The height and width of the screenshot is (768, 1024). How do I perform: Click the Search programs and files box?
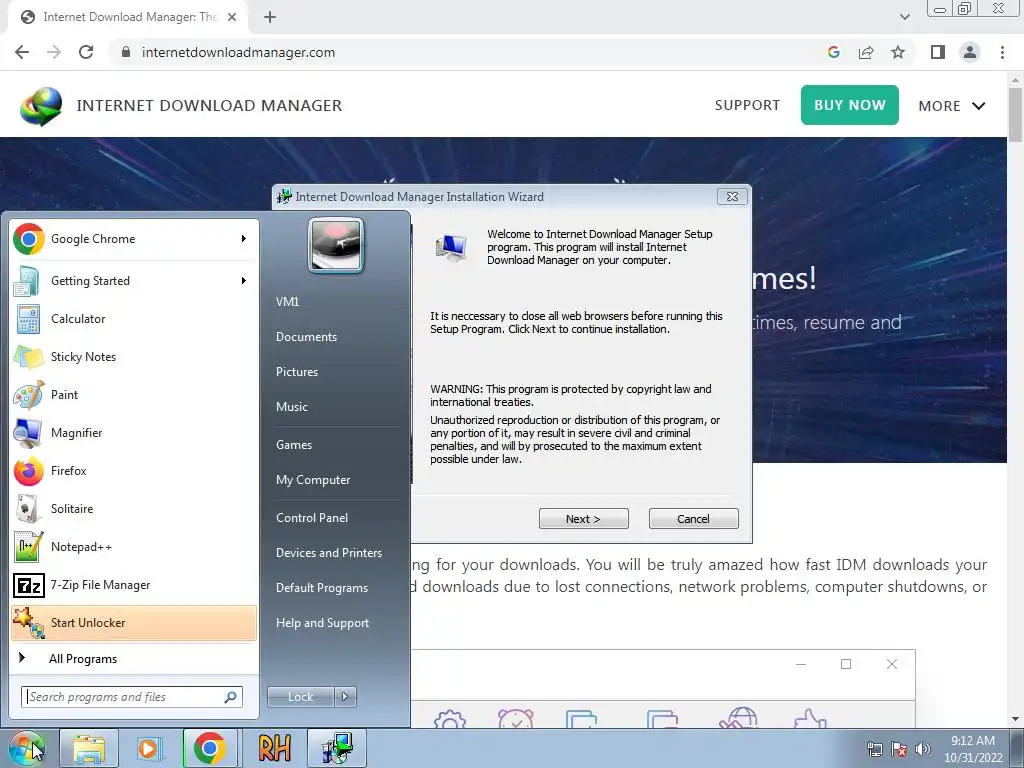(132, 697)
